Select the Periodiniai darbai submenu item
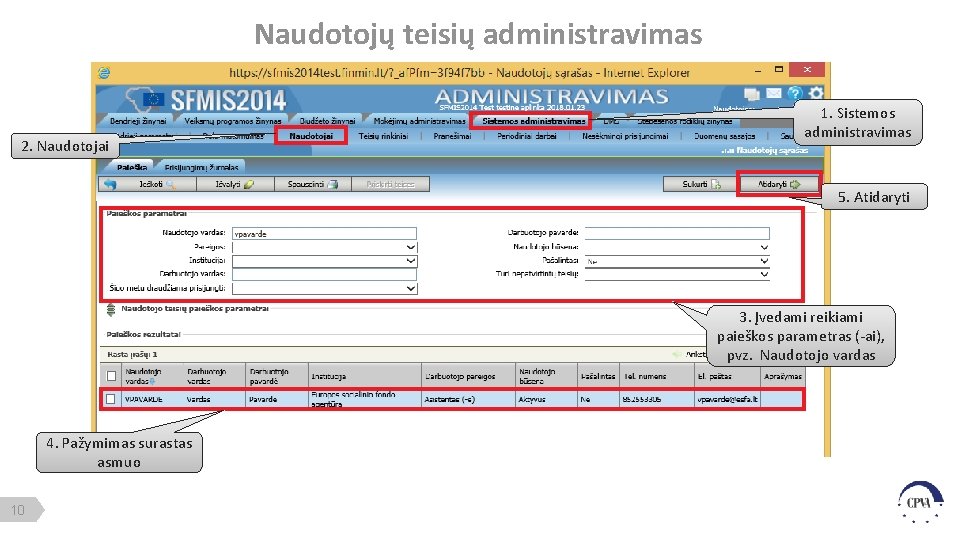This screenshot has width=960, height=540. coord(527,136)
